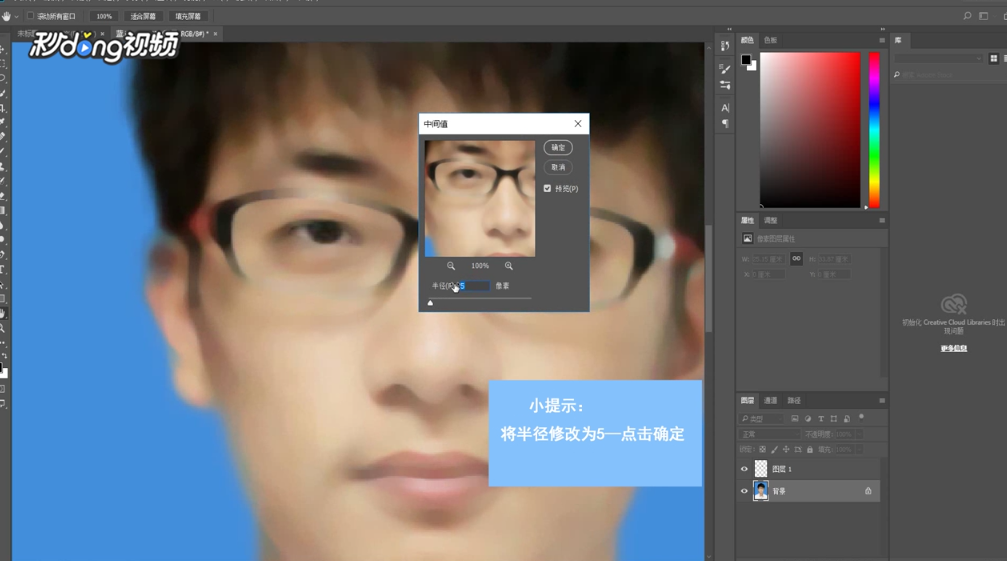Toggle lock position icon
Screen dimensions: 1007x561
tap(786, 450)
